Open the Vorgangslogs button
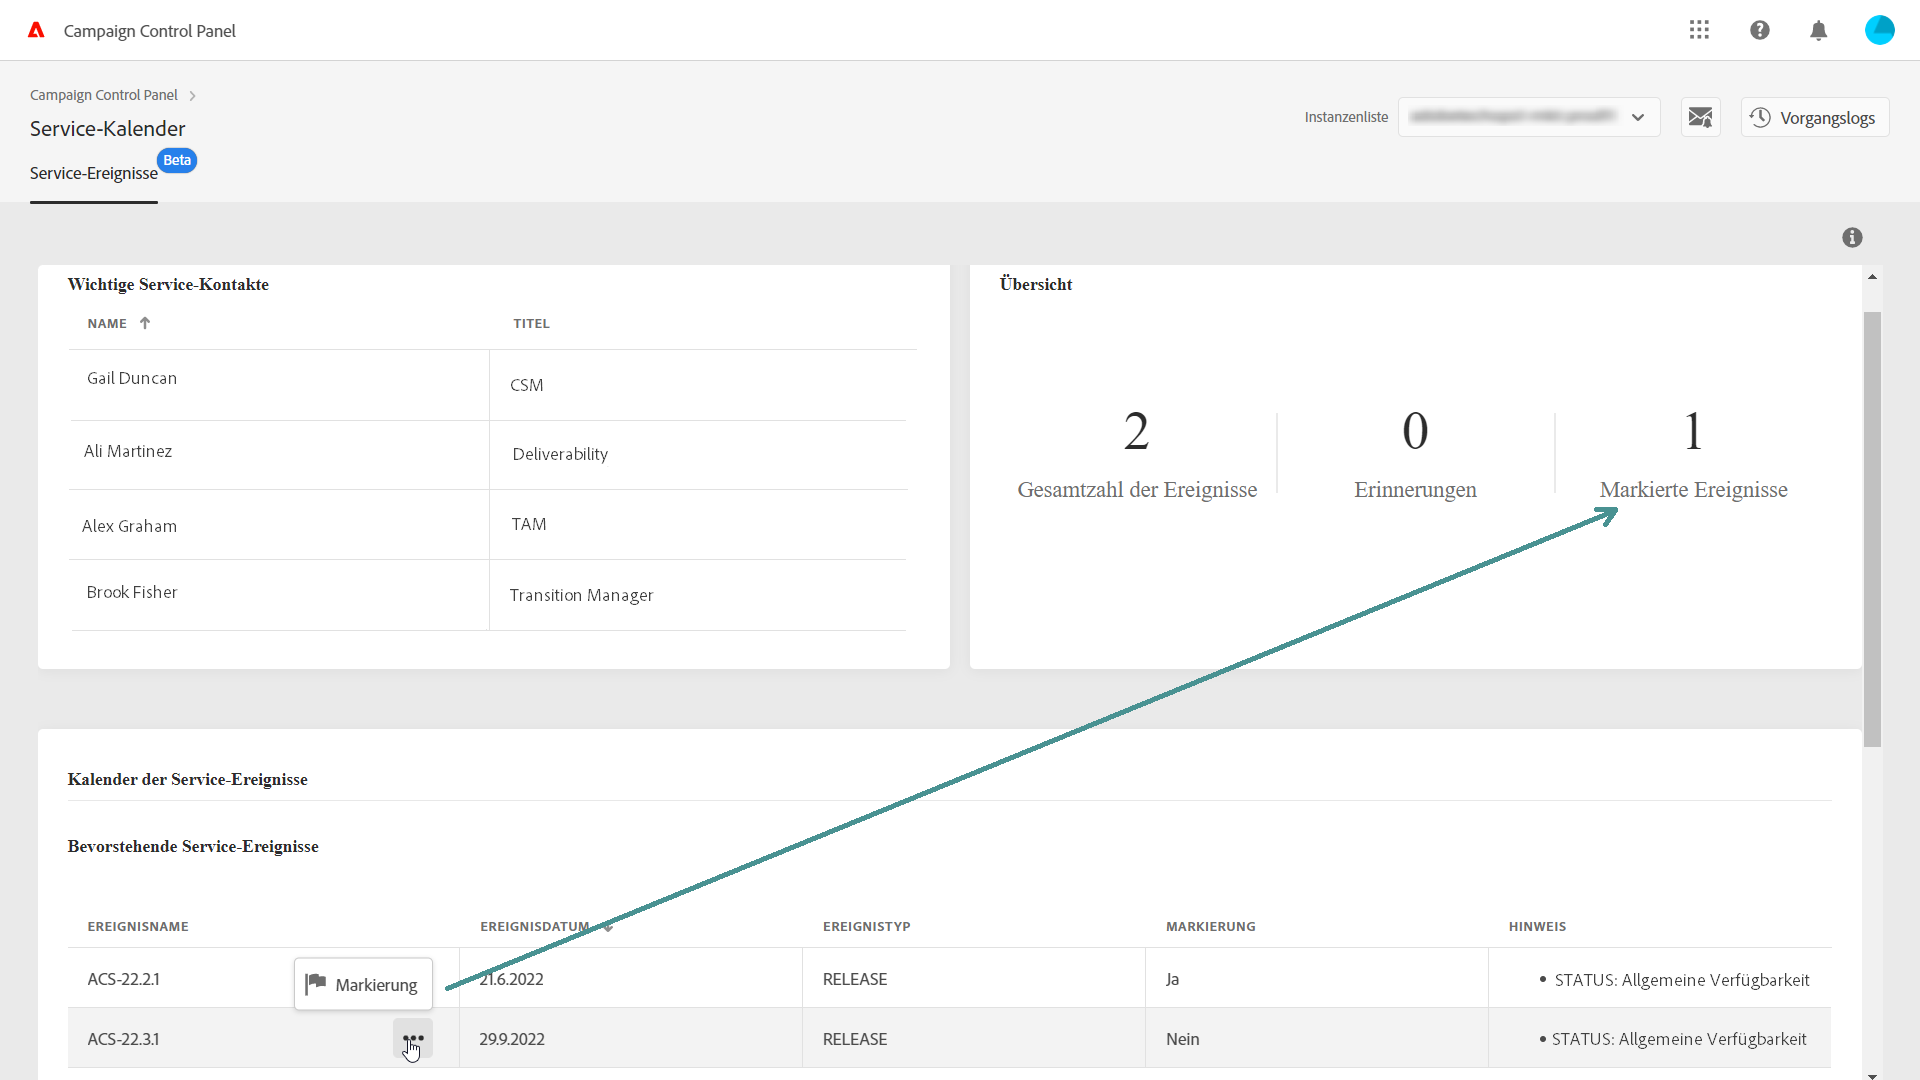This screenshot has height=1080, width=1920. pyautogui.click(x=1814, y=117)
